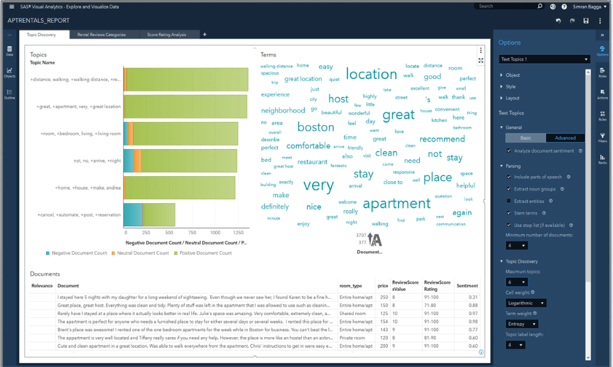Switch to Topic Discovery tab
The height and width of the screenshot is (367, 613).
(44, 34)
